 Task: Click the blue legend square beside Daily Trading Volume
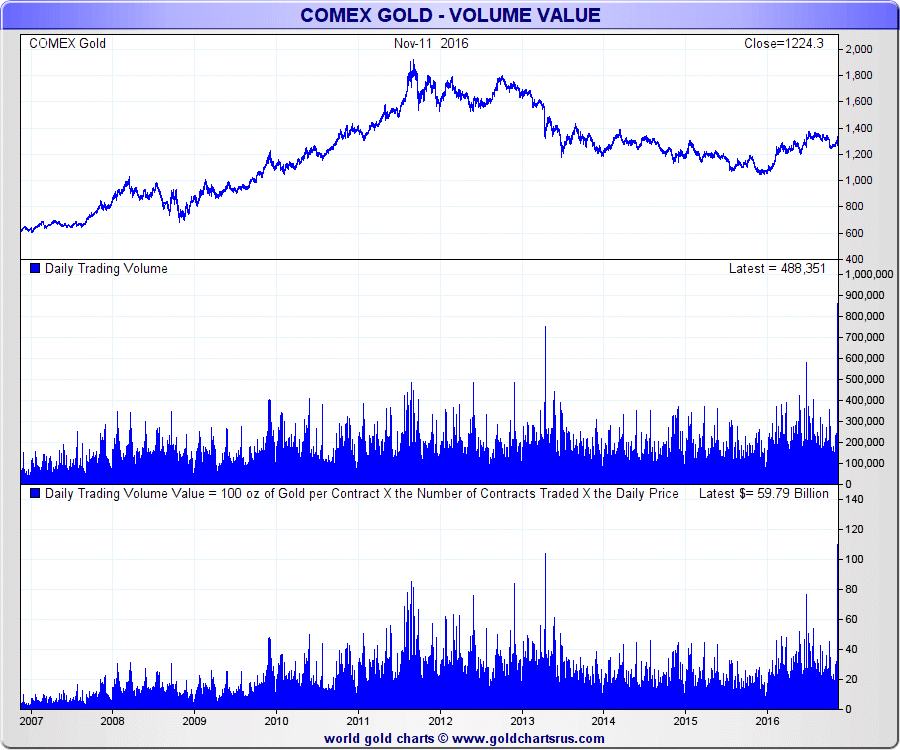coord(35,268)
